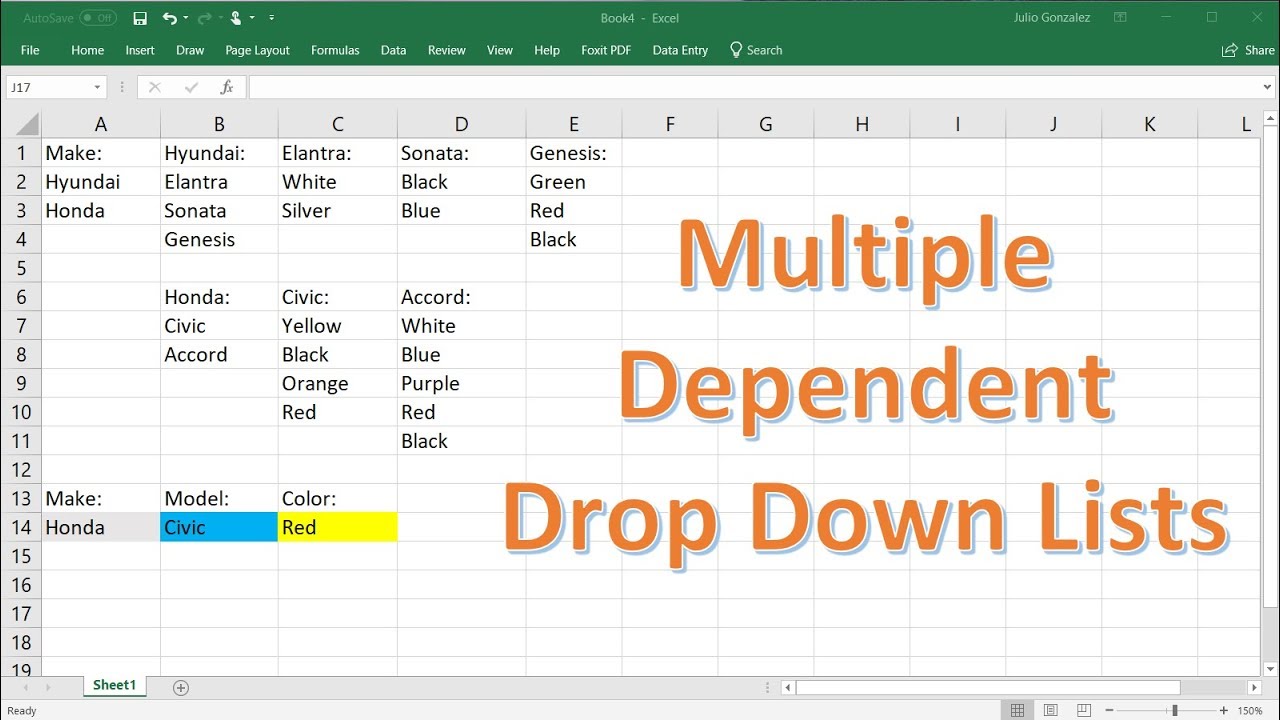Open the Redo history dropdown arrow

[x=220, y=18]
